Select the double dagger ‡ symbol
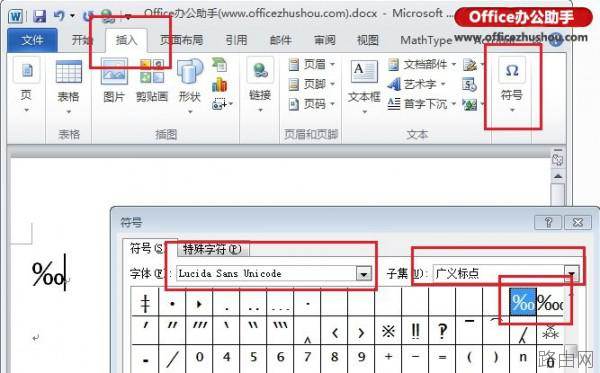This screenshot has height=373, width=600. click(x=145, y=303)
